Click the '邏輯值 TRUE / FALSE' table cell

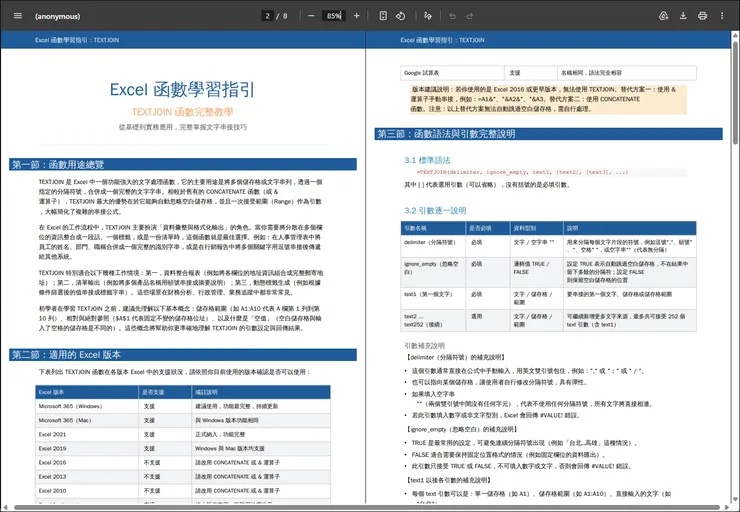click(536, 272)
